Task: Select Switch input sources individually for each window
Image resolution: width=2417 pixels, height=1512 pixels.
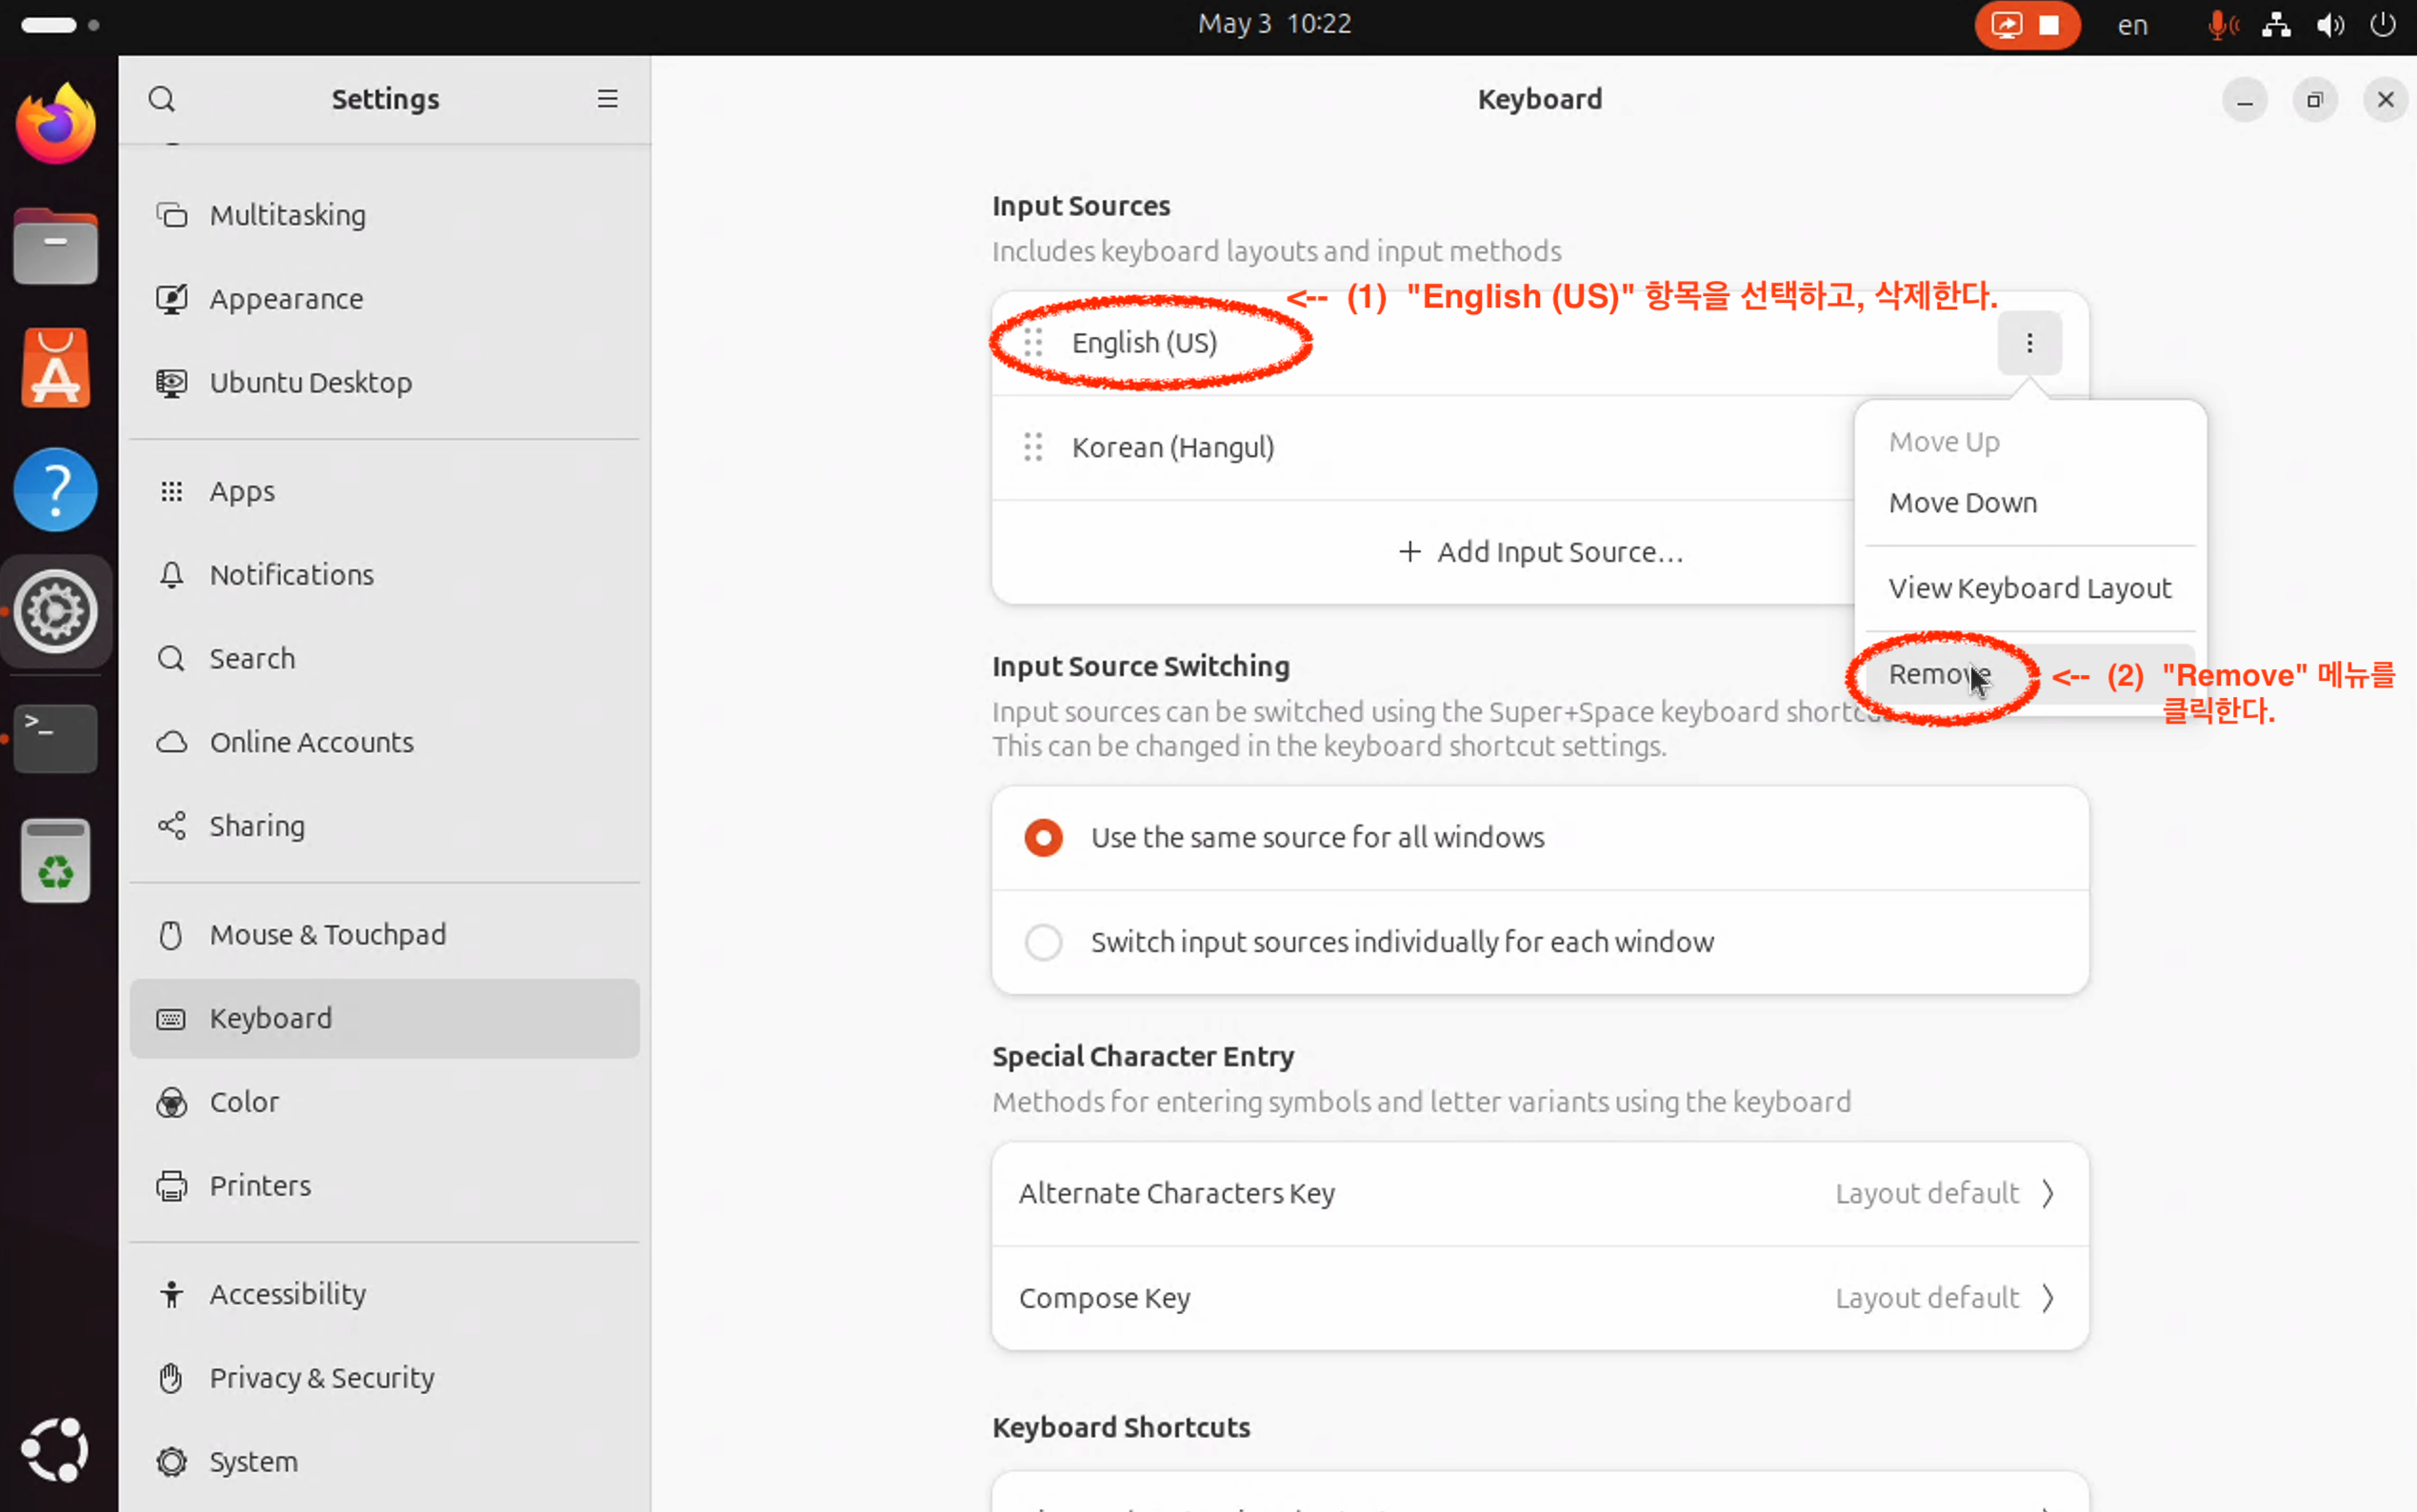Action: pos(1043,942)
